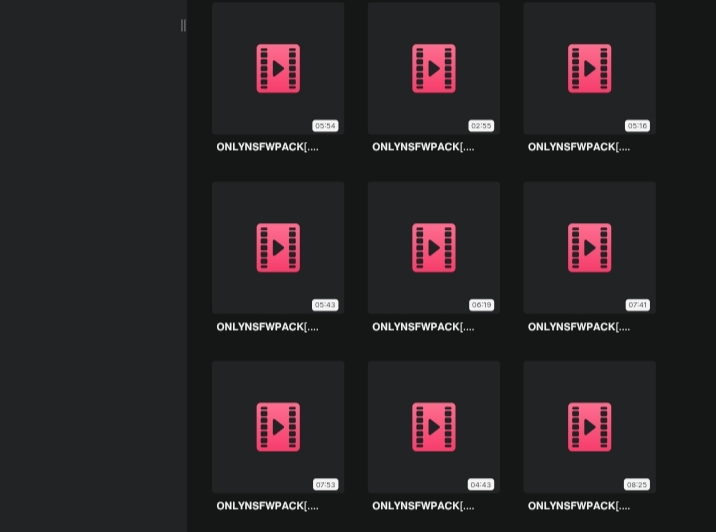The width and height of the screenshot is (716, 532).
Task: Select the ONLYNSFWPACK file name under the 02:55 video
Action: [x=423, y=147]
